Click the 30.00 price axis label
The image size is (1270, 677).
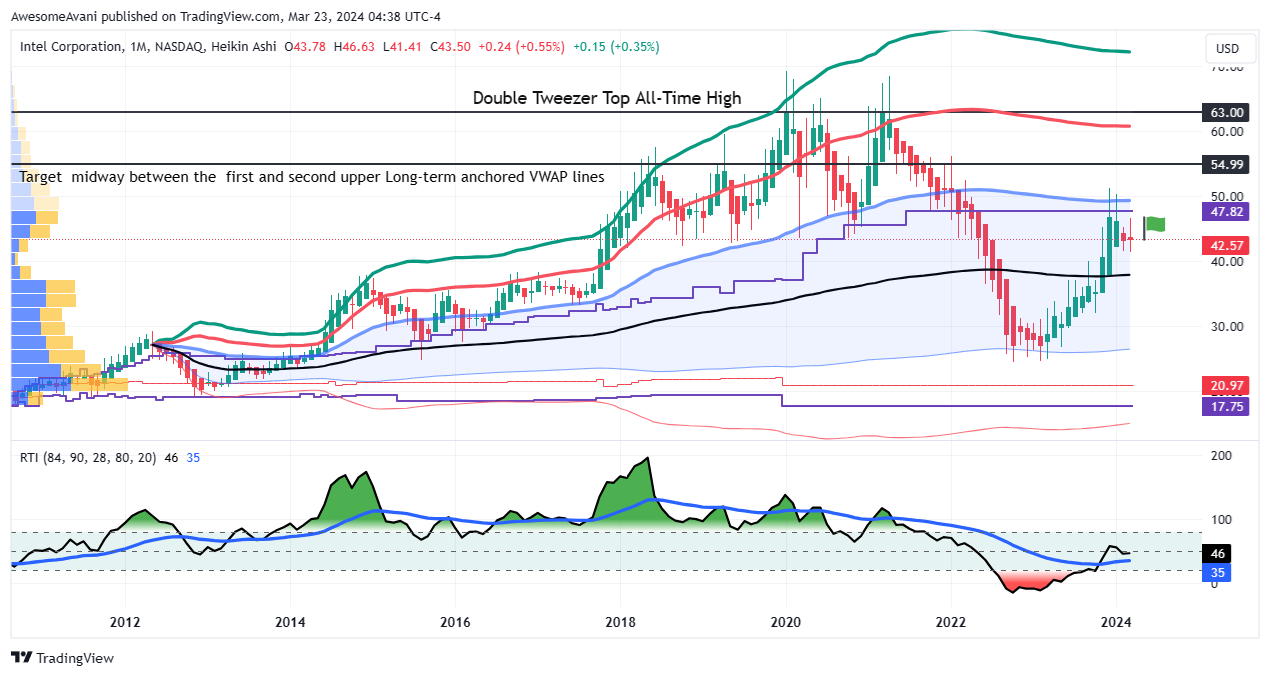coord(1226,326)
